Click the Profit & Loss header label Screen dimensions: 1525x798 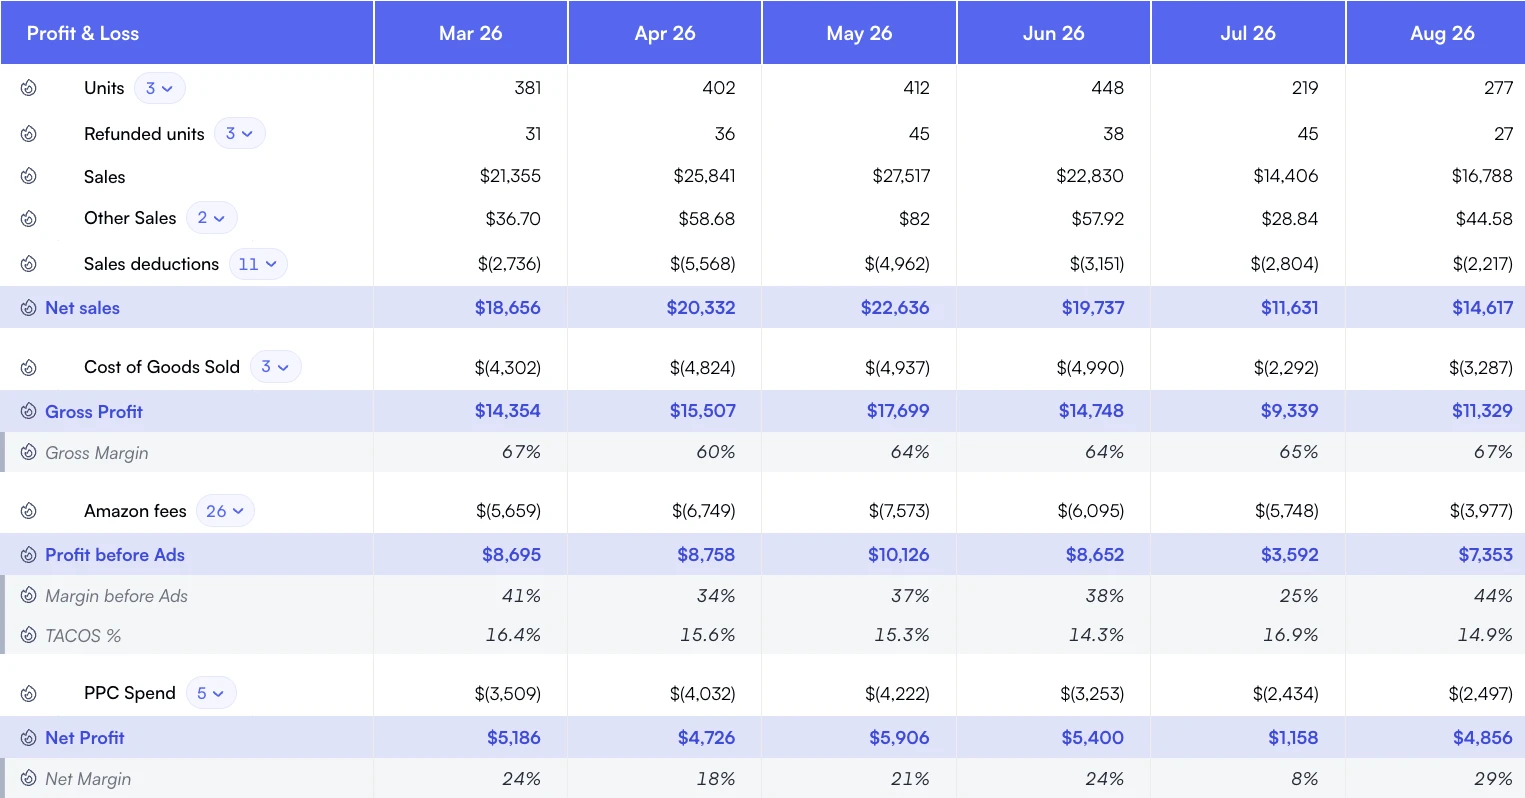pyautogui.click(x=83, y=33)
